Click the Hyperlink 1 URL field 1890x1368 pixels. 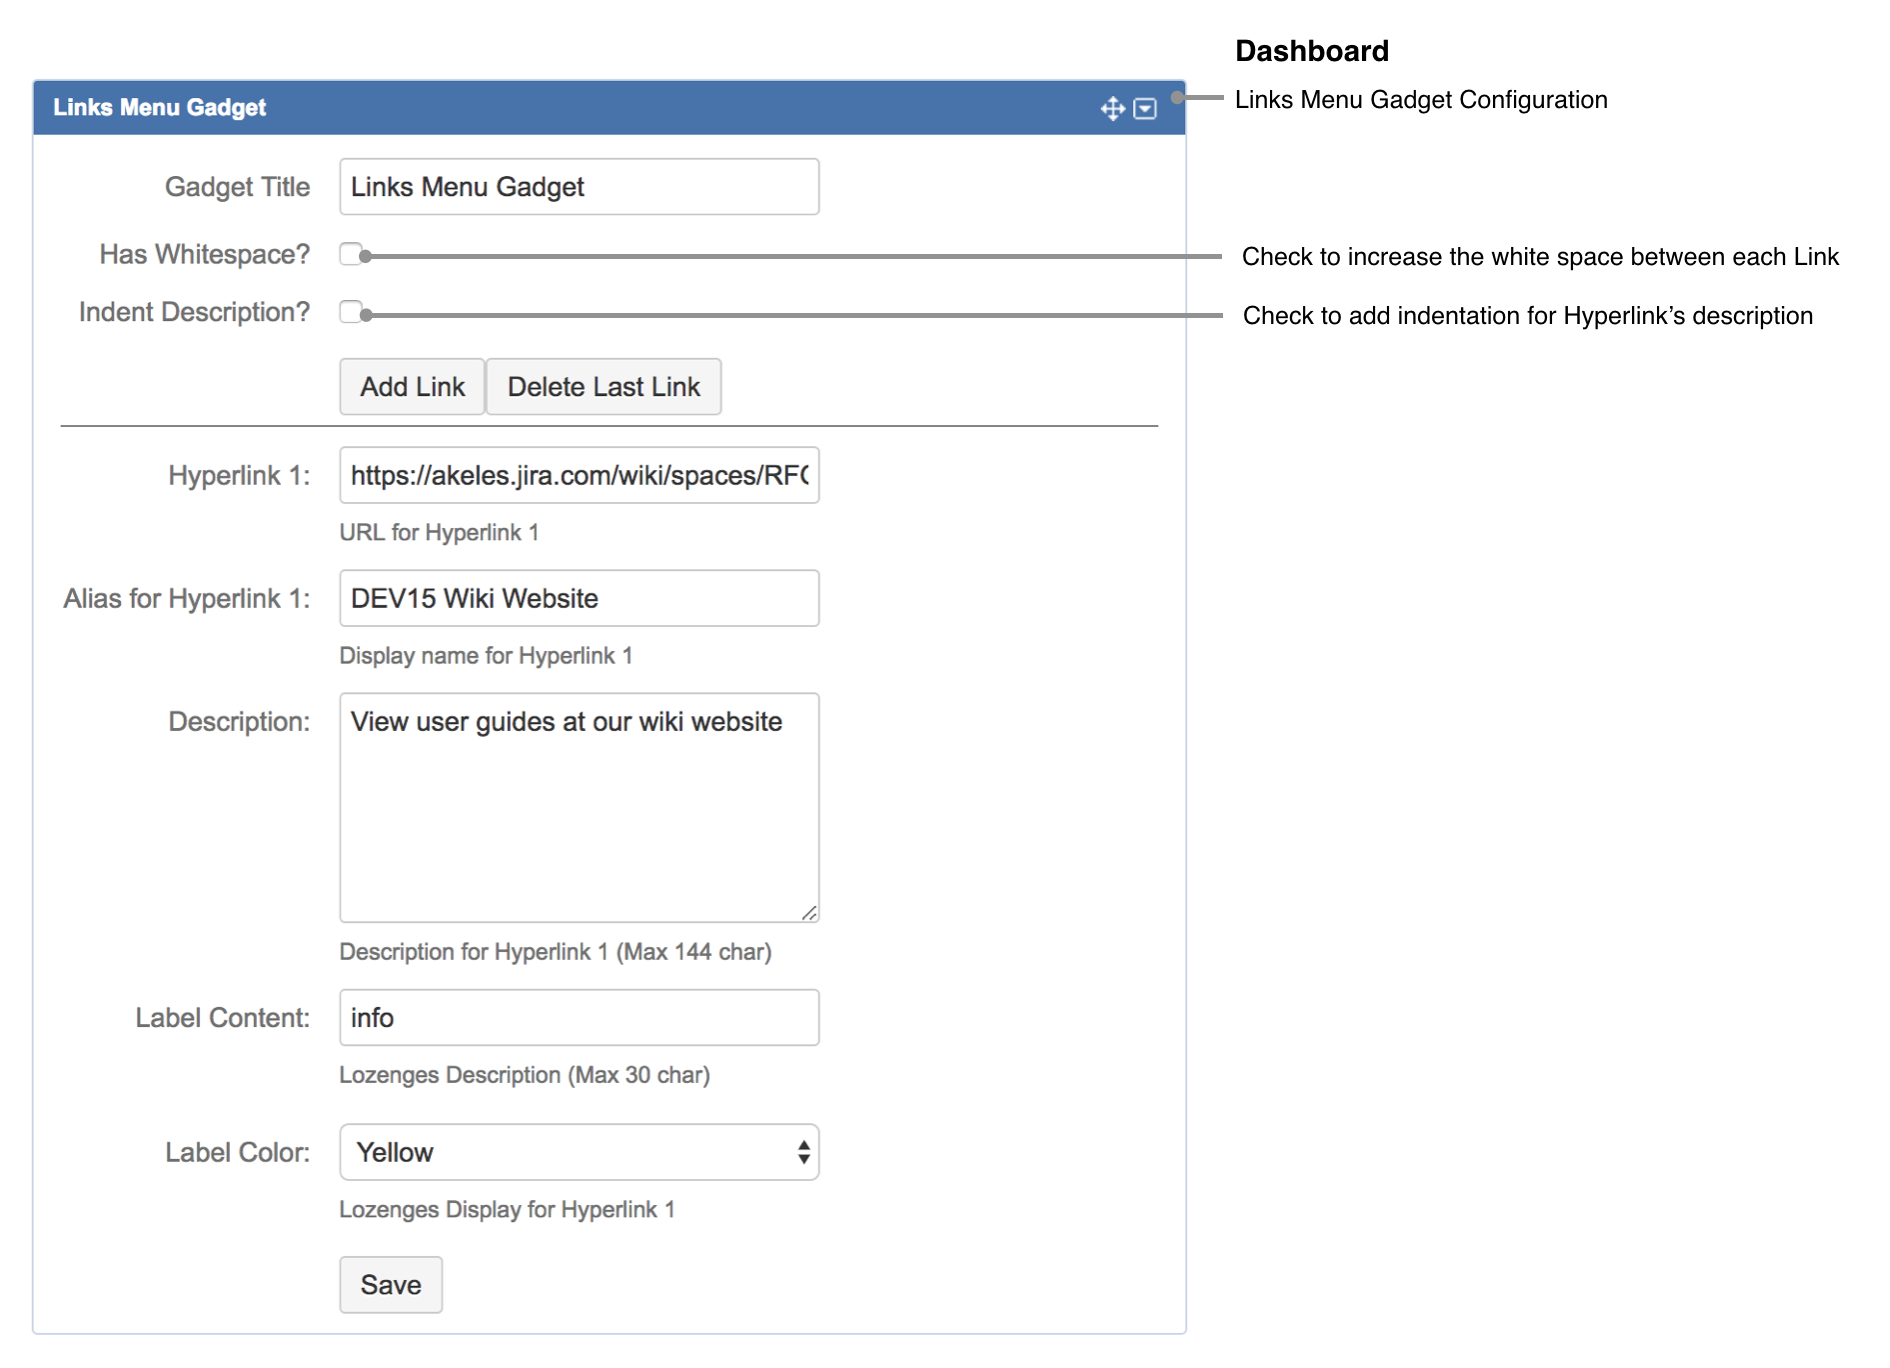pos(578,475)
